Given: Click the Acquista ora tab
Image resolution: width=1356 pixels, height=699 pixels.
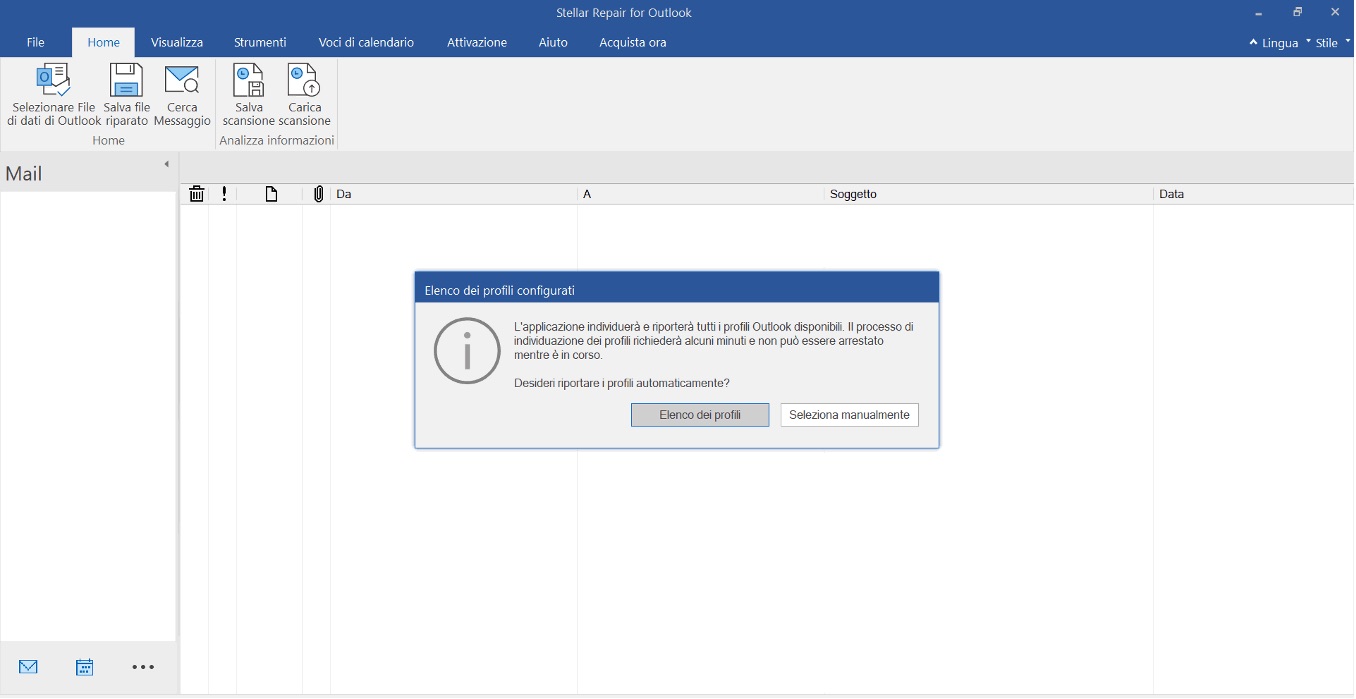Looking at the screenshot, I should point(633,42).
